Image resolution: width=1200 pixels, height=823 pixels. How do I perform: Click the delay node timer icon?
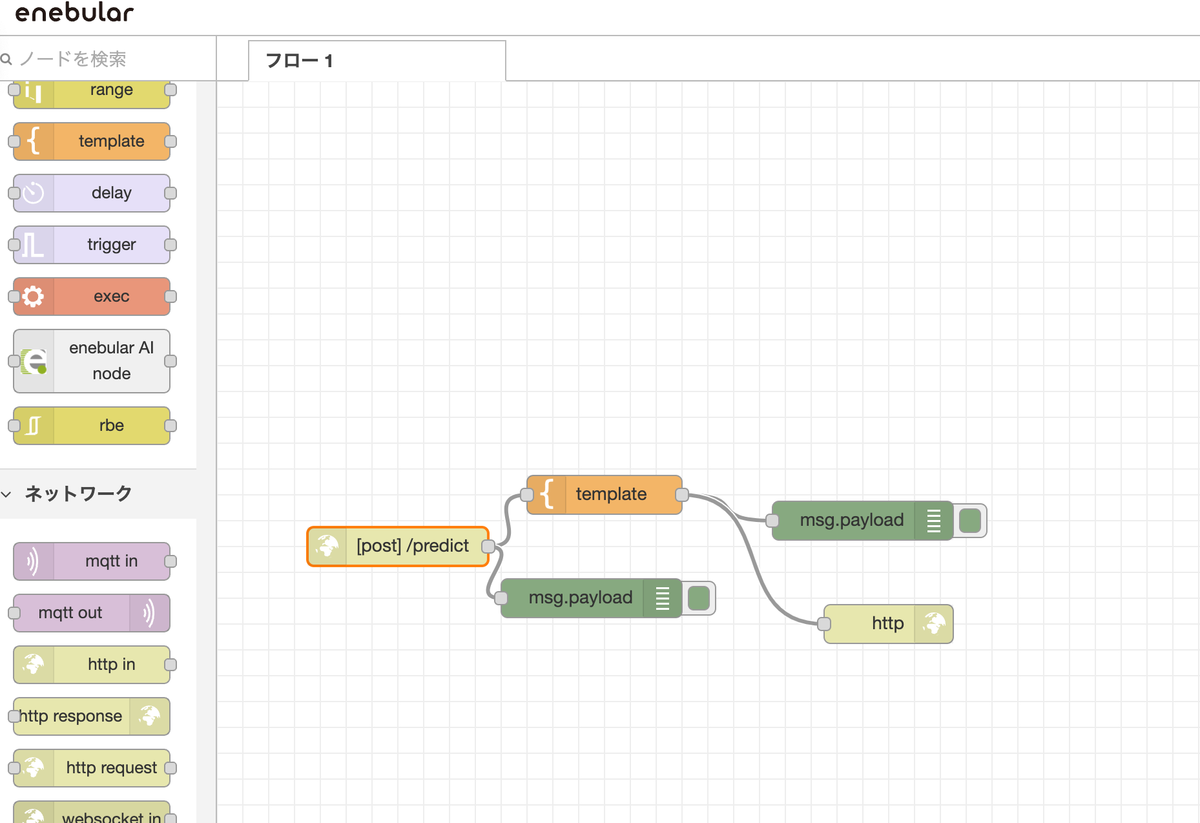click(x=33, y=193)
